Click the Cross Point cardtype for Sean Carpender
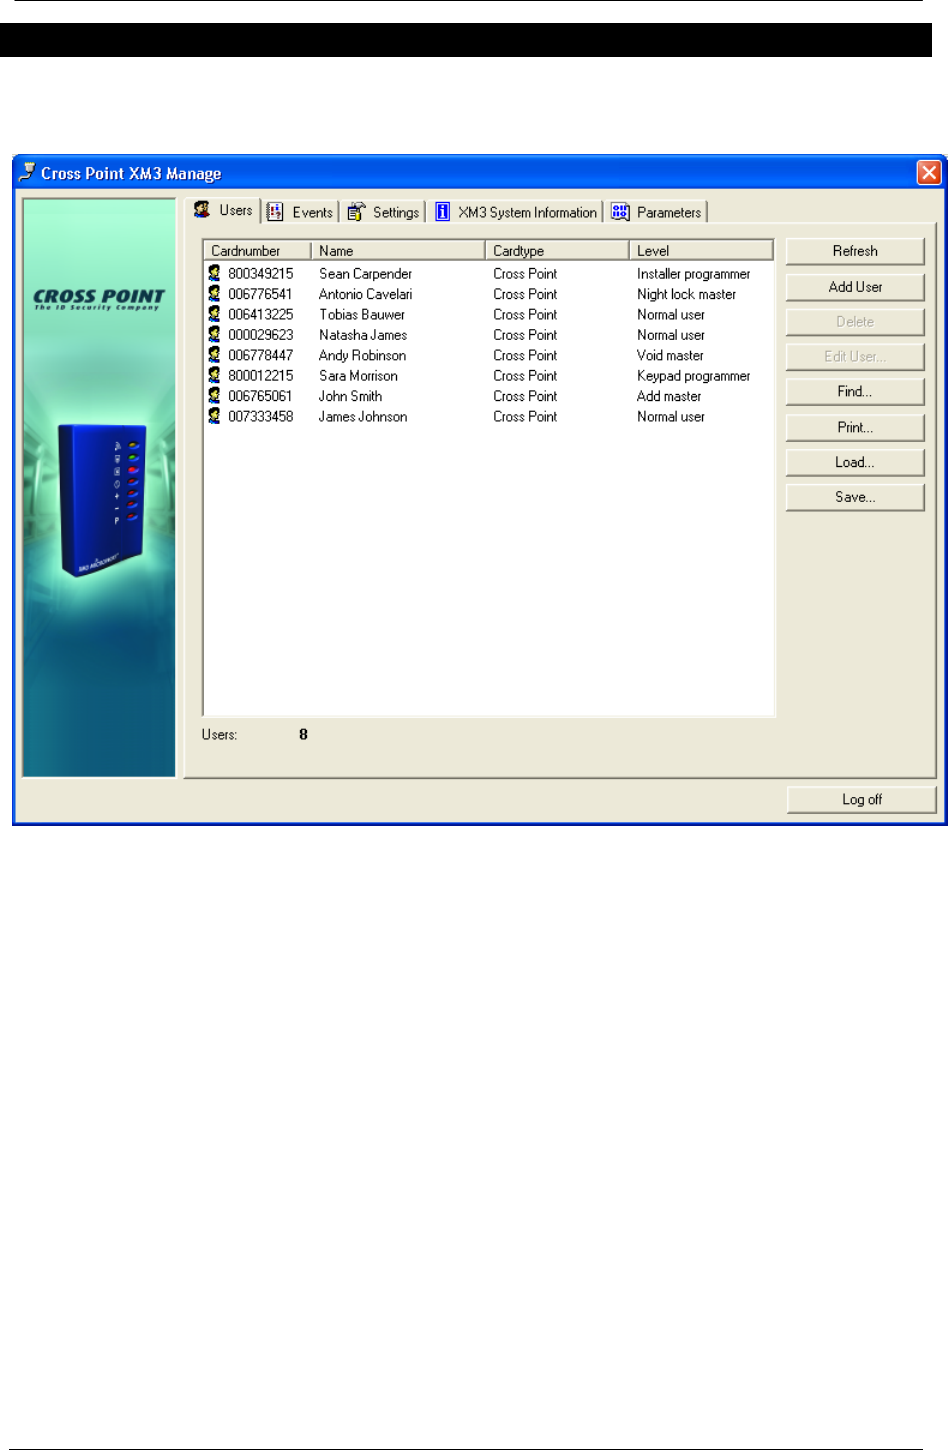The height and width of the screenshot is (1450, 948). tap(525, 274)
